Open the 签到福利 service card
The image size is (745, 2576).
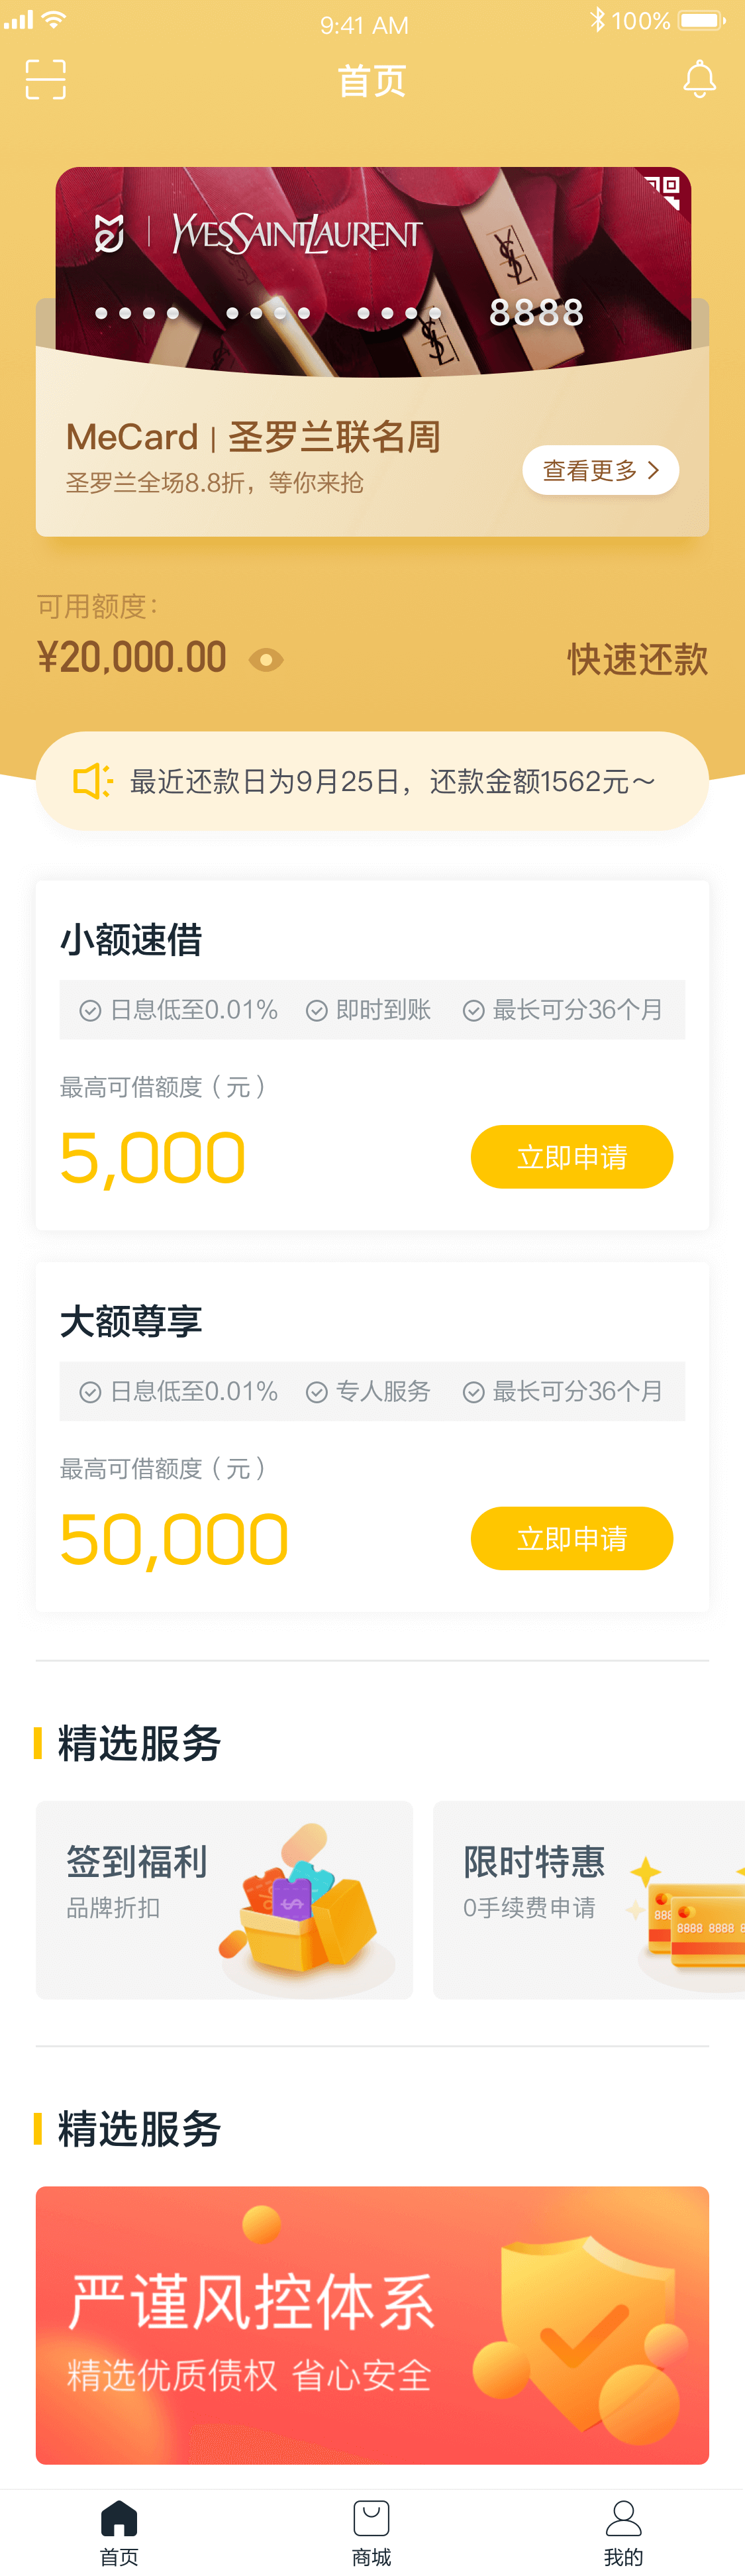(x=224, y=1900)
